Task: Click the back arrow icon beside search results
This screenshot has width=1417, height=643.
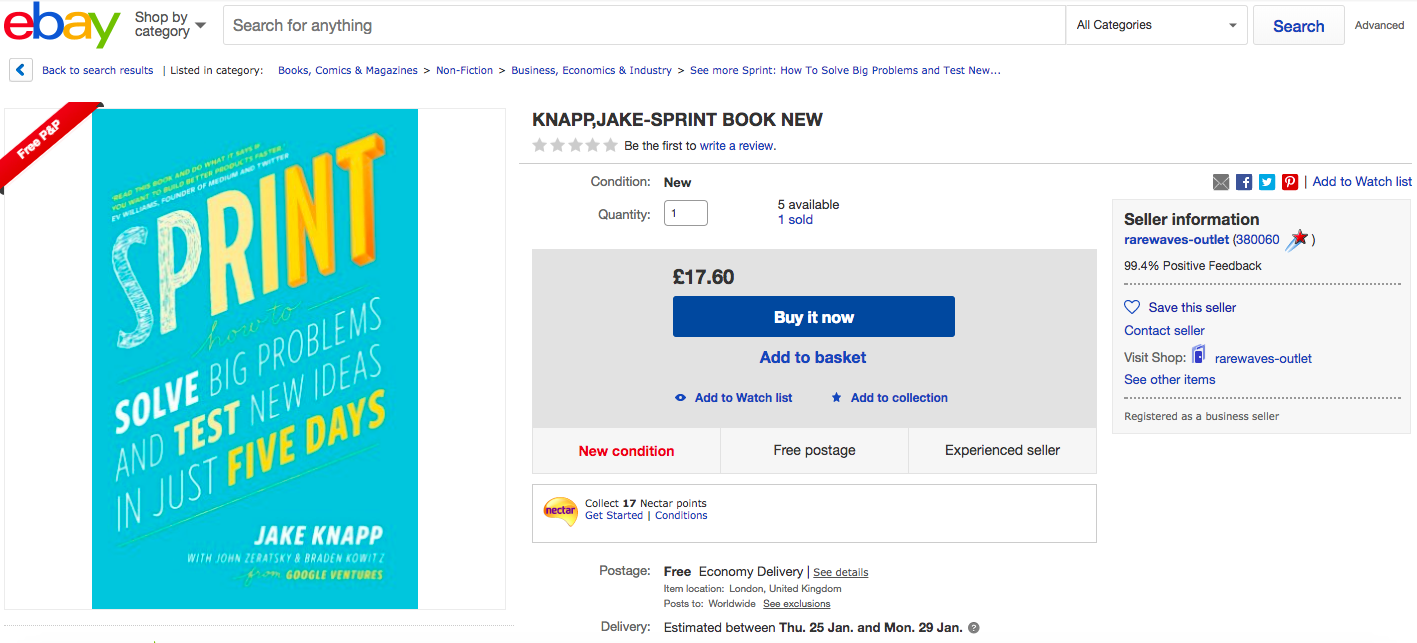Action: tap(21, 70)
